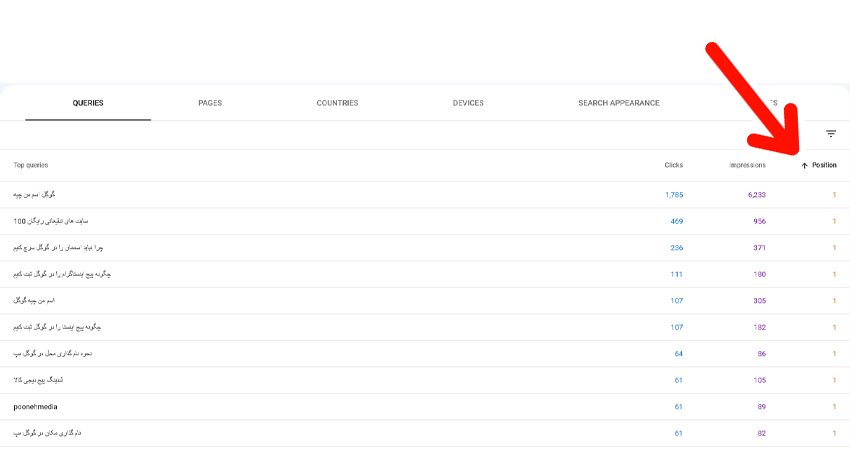Sort table by the Position column header
Viewport: 850px width, 450px height.
(819, 165)
